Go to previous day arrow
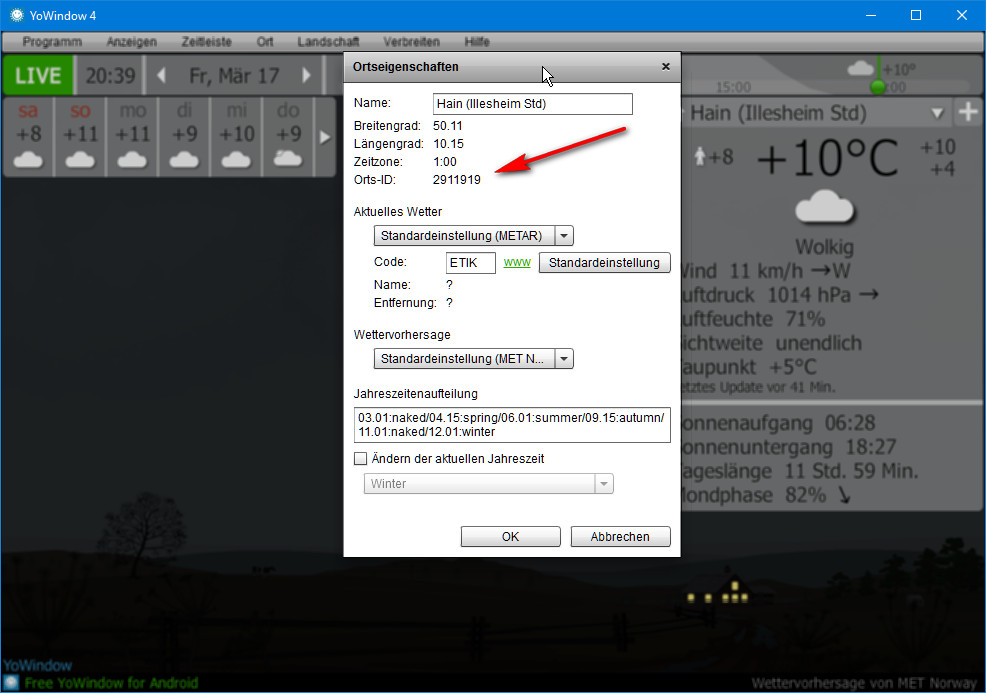Screen dimensions: 986x693 (x=161, y=76)
